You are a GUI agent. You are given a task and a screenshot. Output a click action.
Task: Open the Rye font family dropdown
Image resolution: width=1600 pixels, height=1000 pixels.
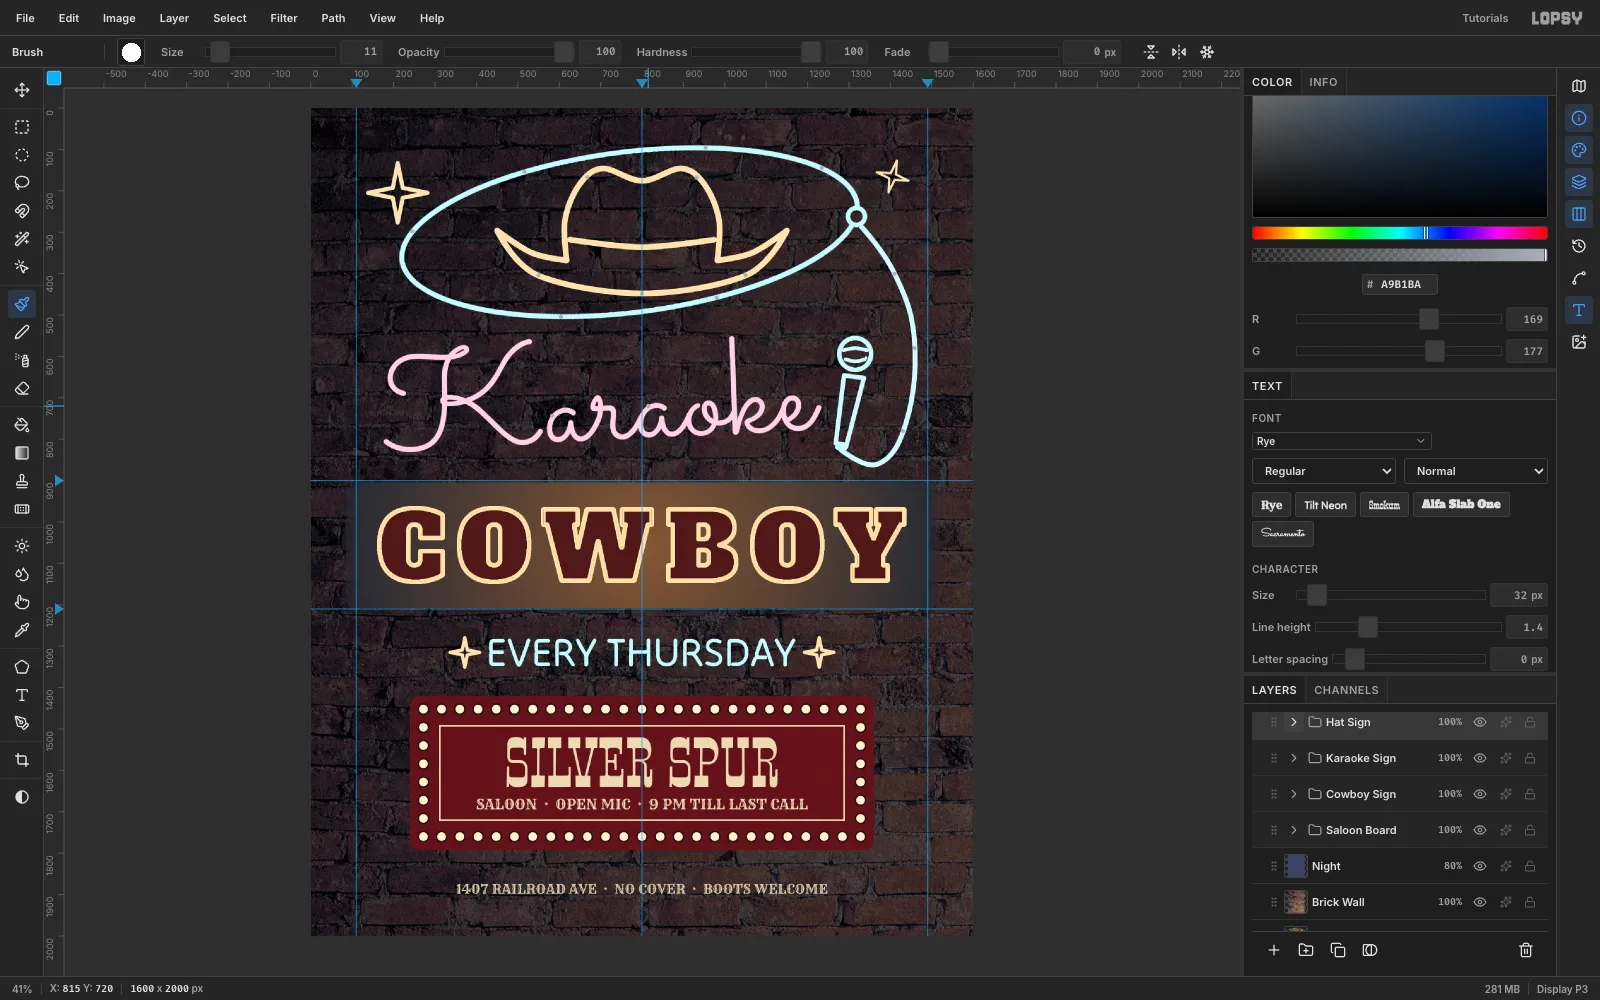[1341, 441]
